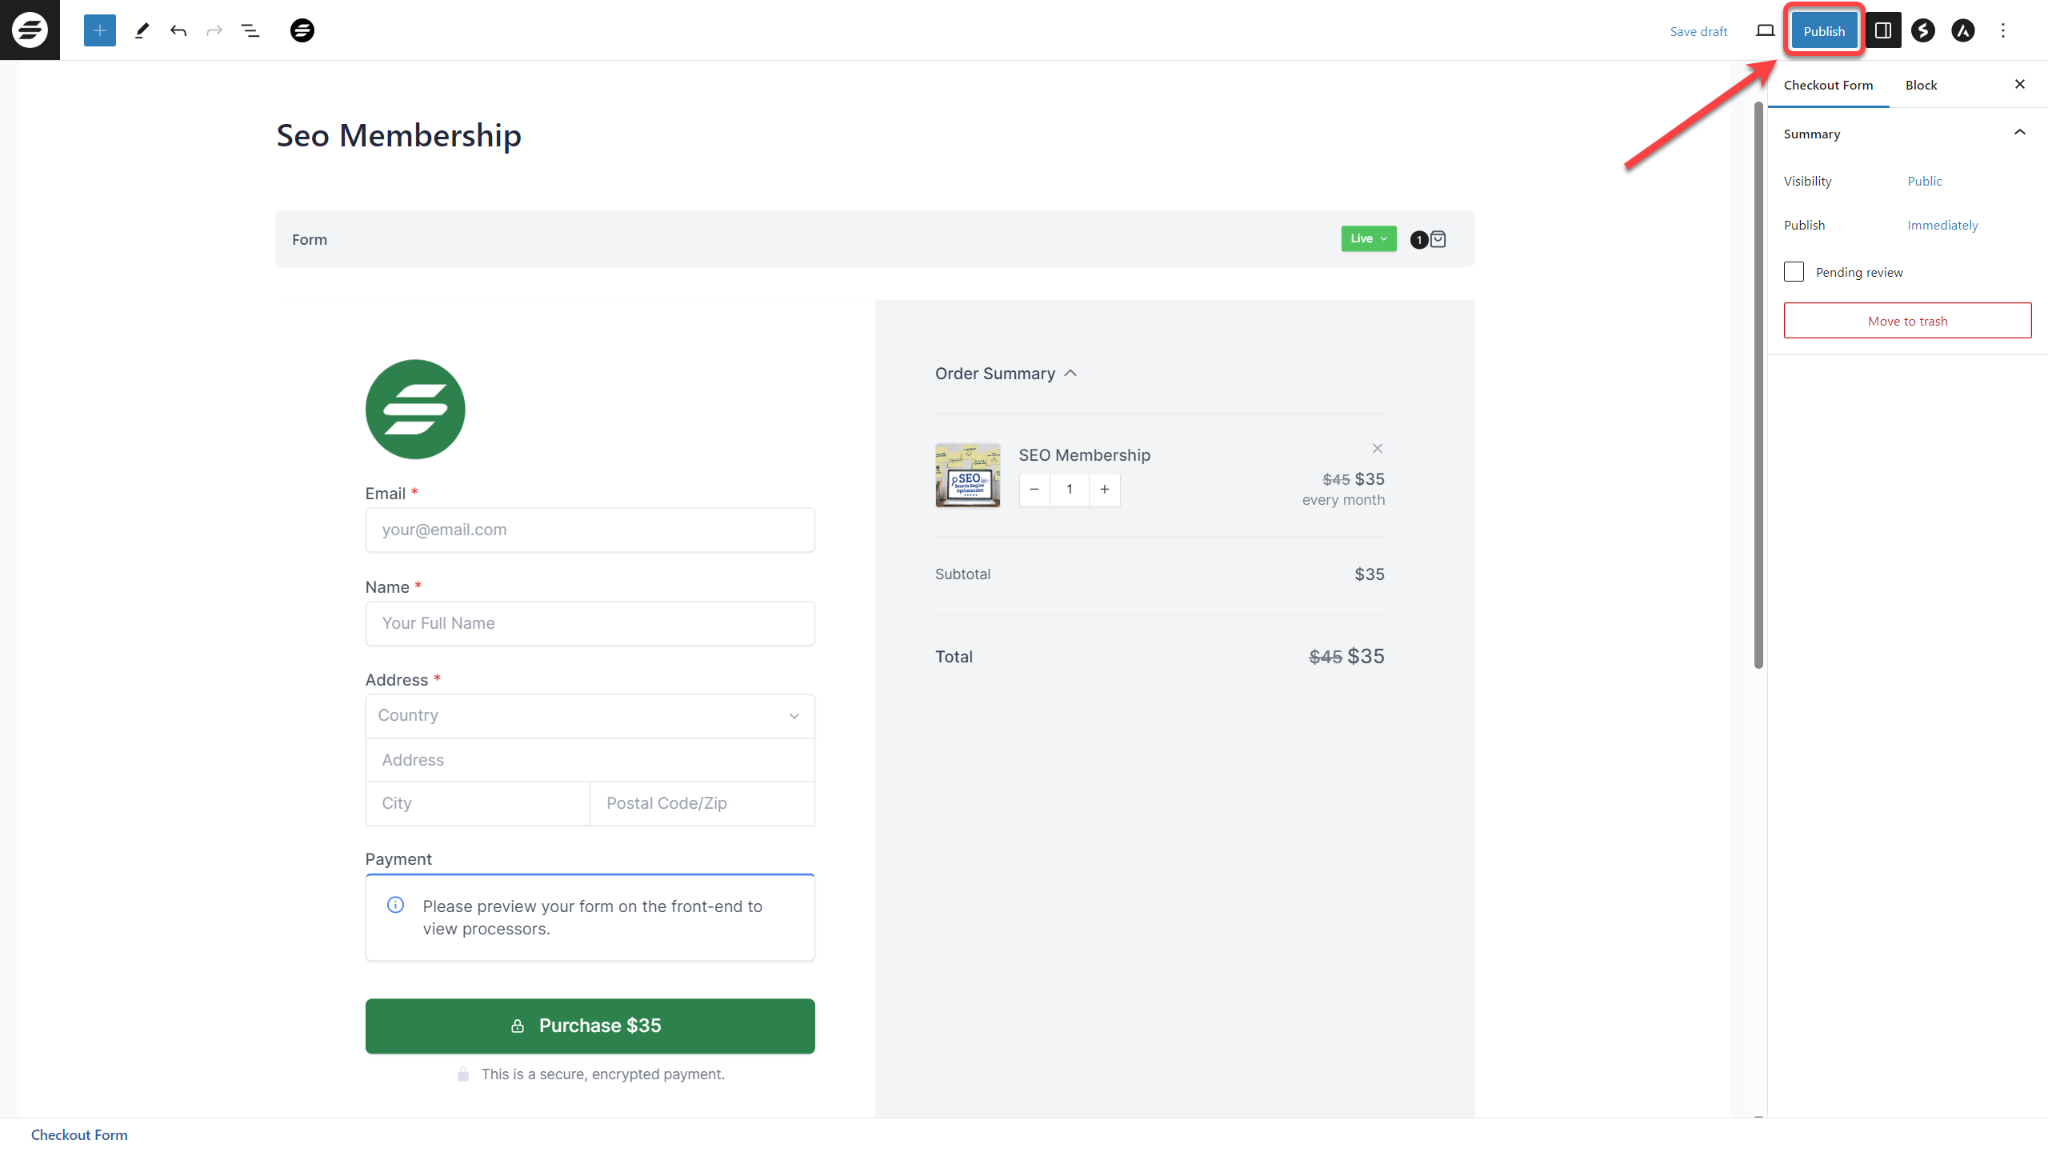Collapse the Summary panel chevron
Screen dimensions: 2048x1152
click(2019, 132)
